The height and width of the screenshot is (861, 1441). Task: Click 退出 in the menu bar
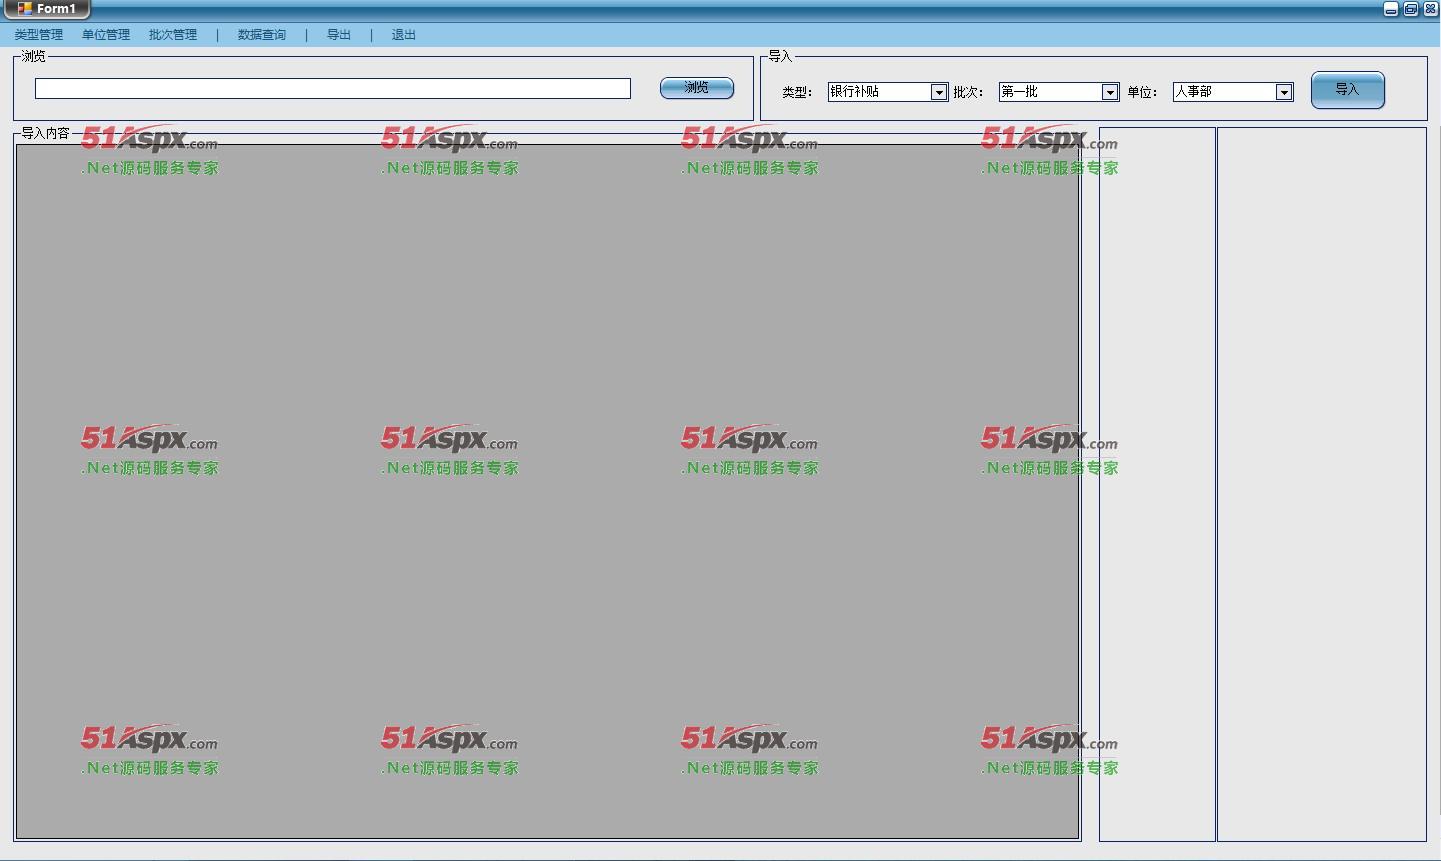404,35
